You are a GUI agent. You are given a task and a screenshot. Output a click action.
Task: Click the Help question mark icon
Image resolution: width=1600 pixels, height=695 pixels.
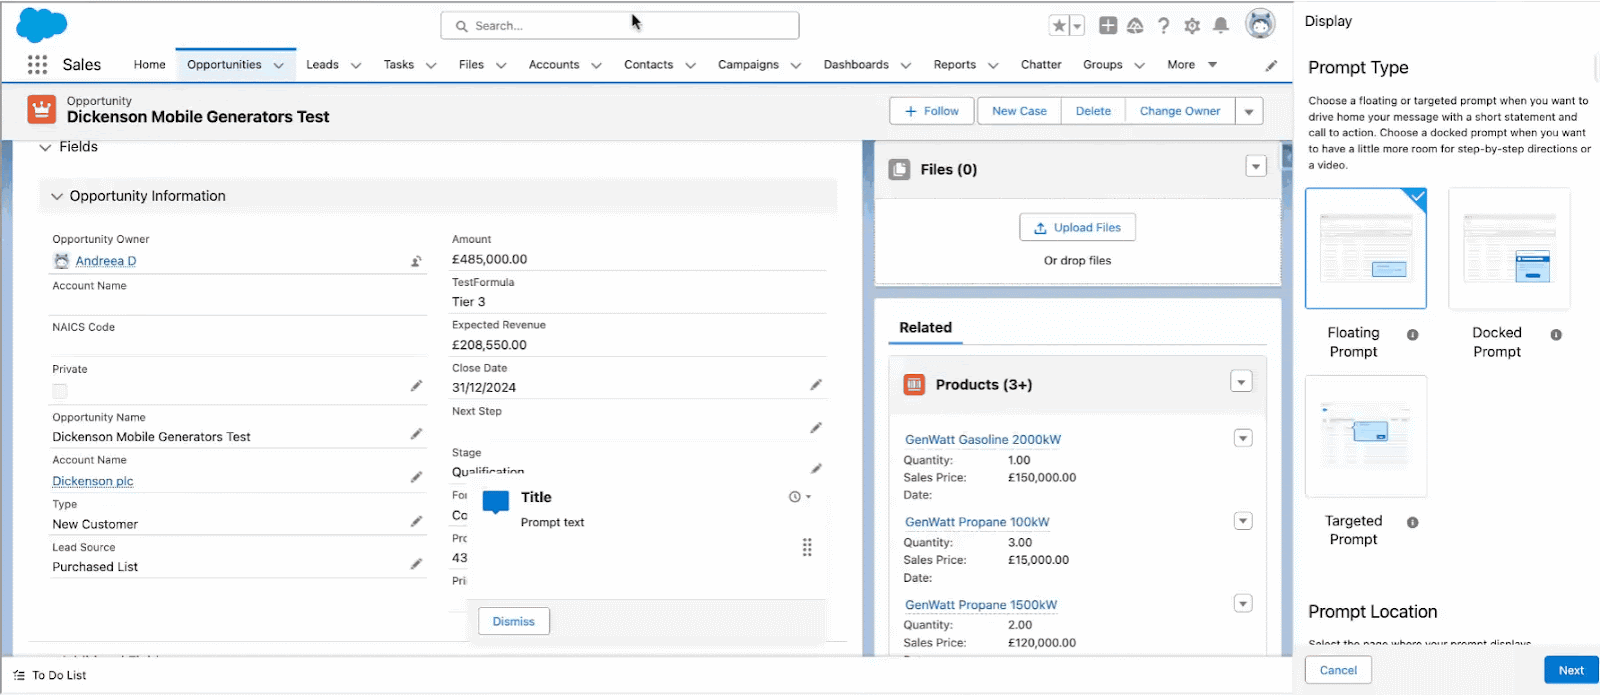pos(1163,26)
